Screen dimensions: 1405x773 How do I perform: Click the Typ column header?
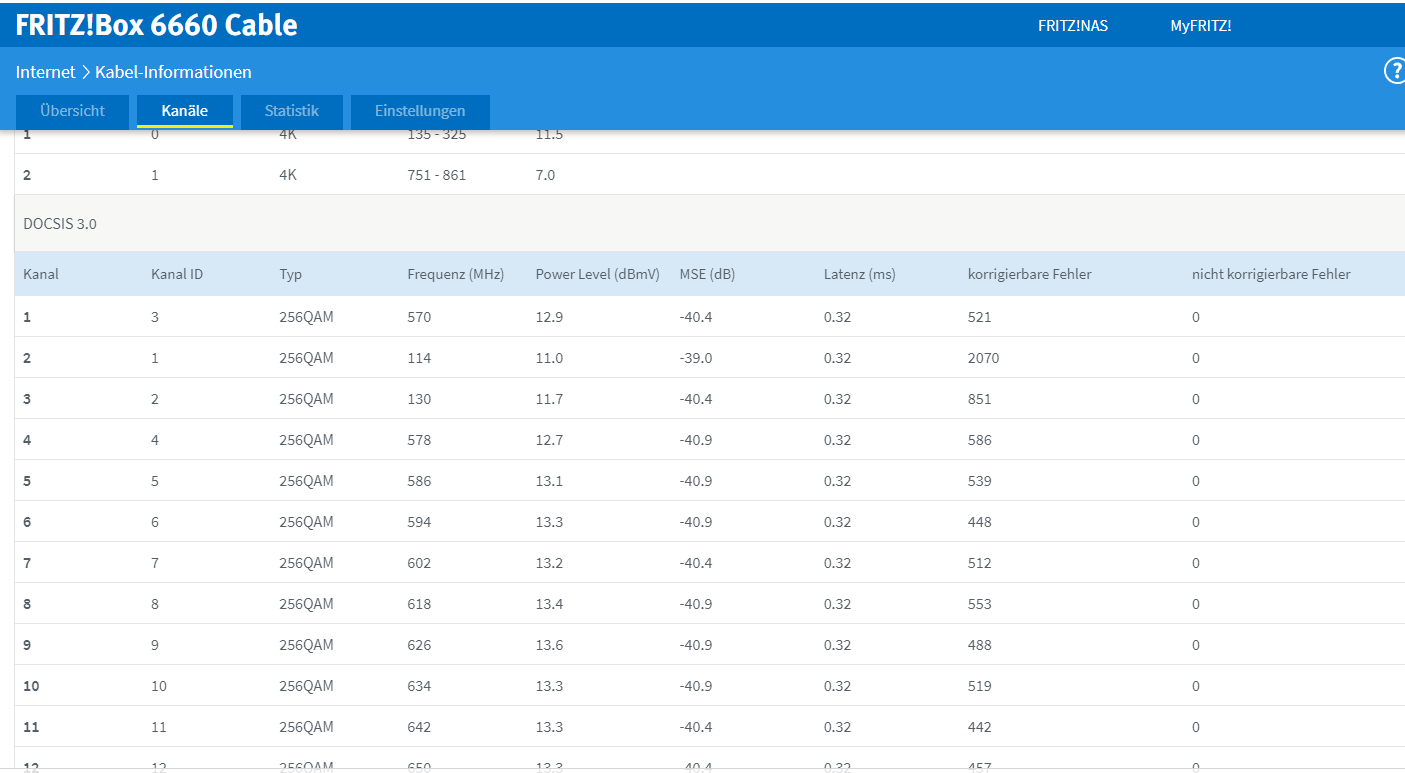pos(290,274)
